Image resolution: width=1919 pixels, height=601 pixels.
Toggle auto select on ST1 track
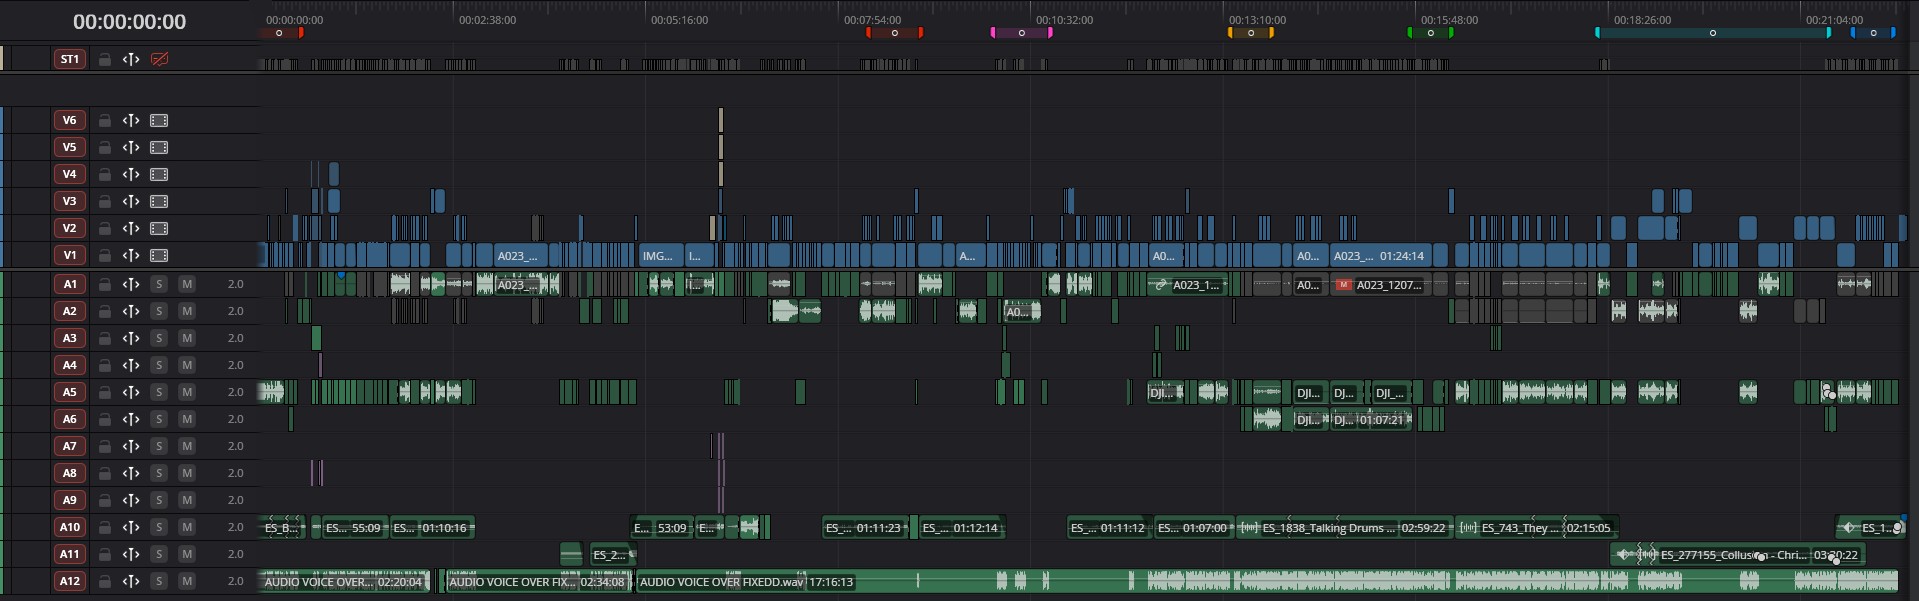pos(130,59)
